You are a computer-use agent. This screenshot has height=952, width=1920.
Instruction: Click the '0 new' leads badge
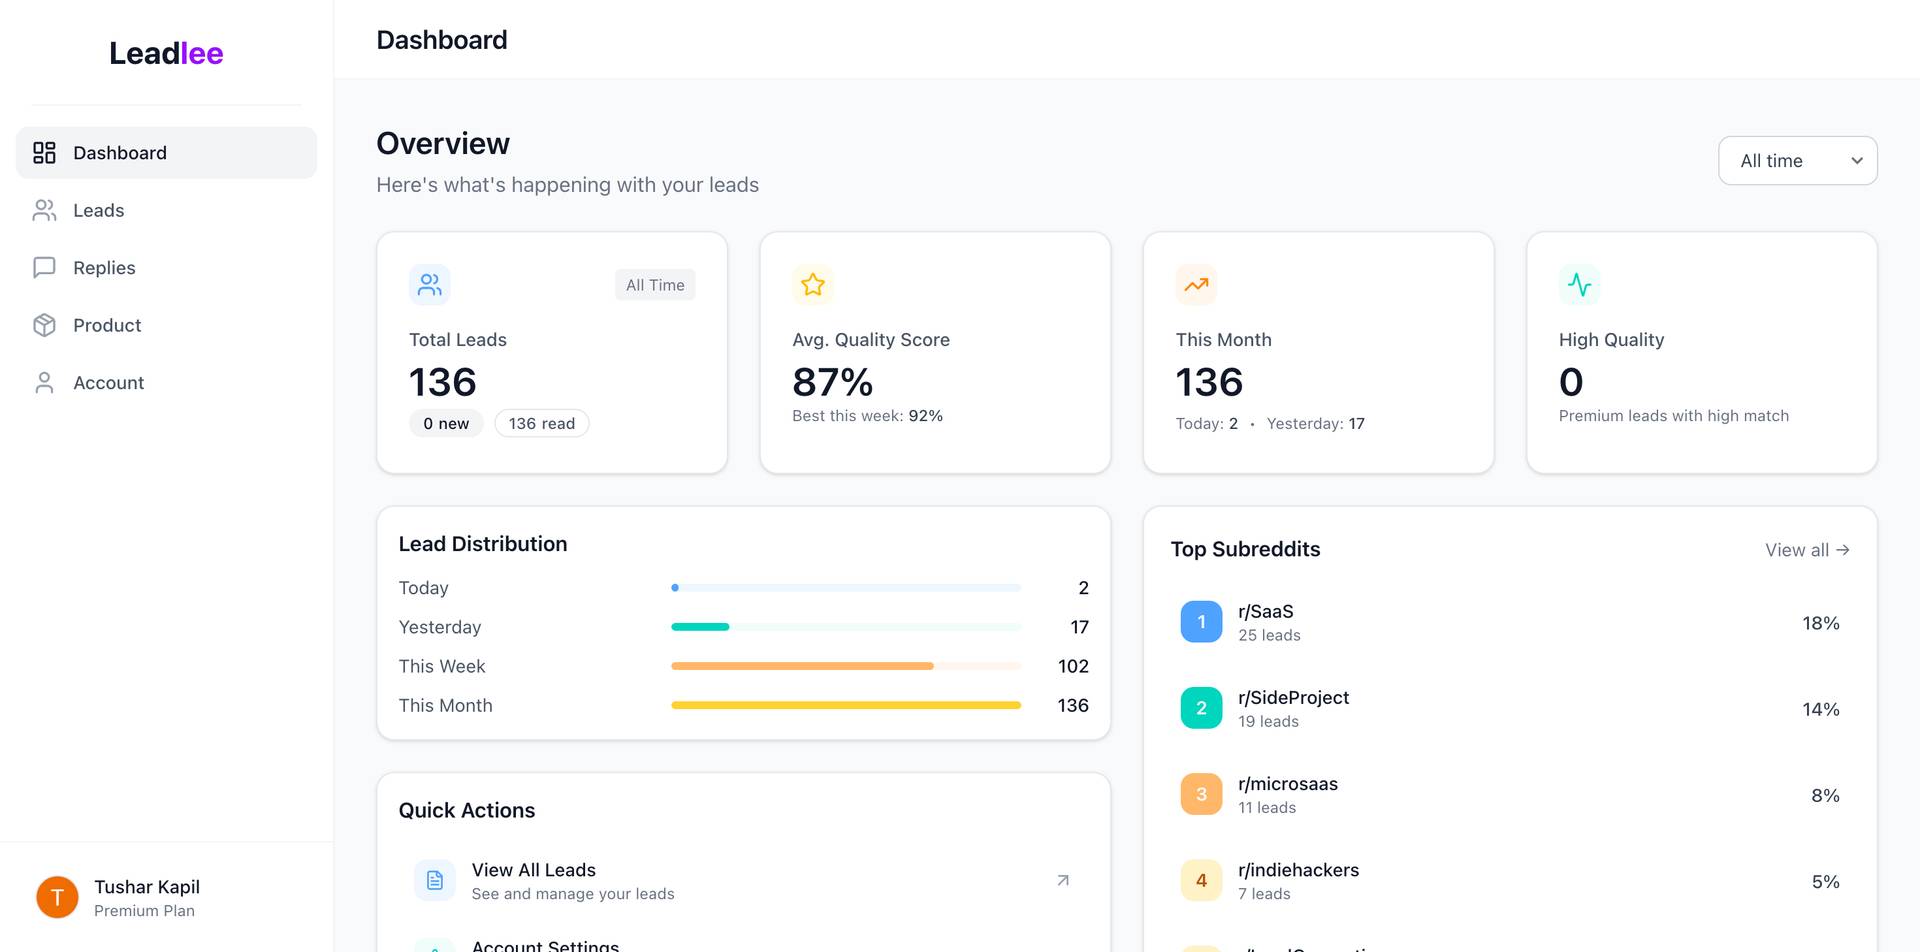pyautogui.click(x=446, y=424)
